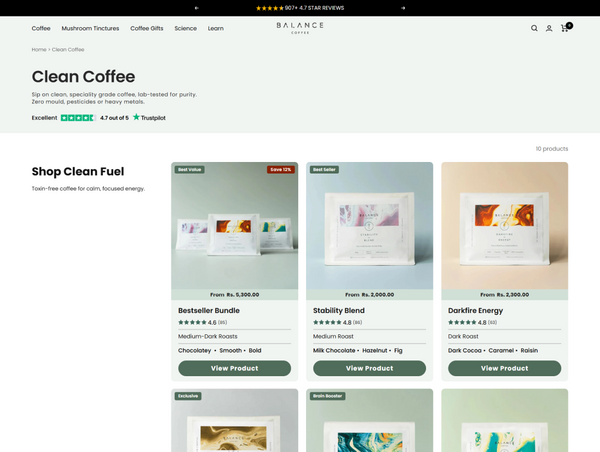Open the search icon in header

tap(534, 28)
